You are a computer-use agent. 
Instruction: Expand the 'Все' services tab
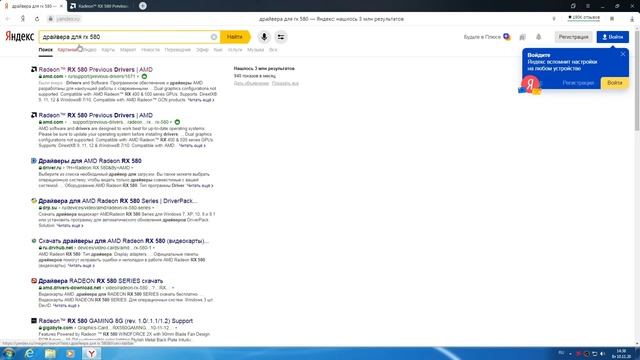pyautogui.click(x=273, y=50)
